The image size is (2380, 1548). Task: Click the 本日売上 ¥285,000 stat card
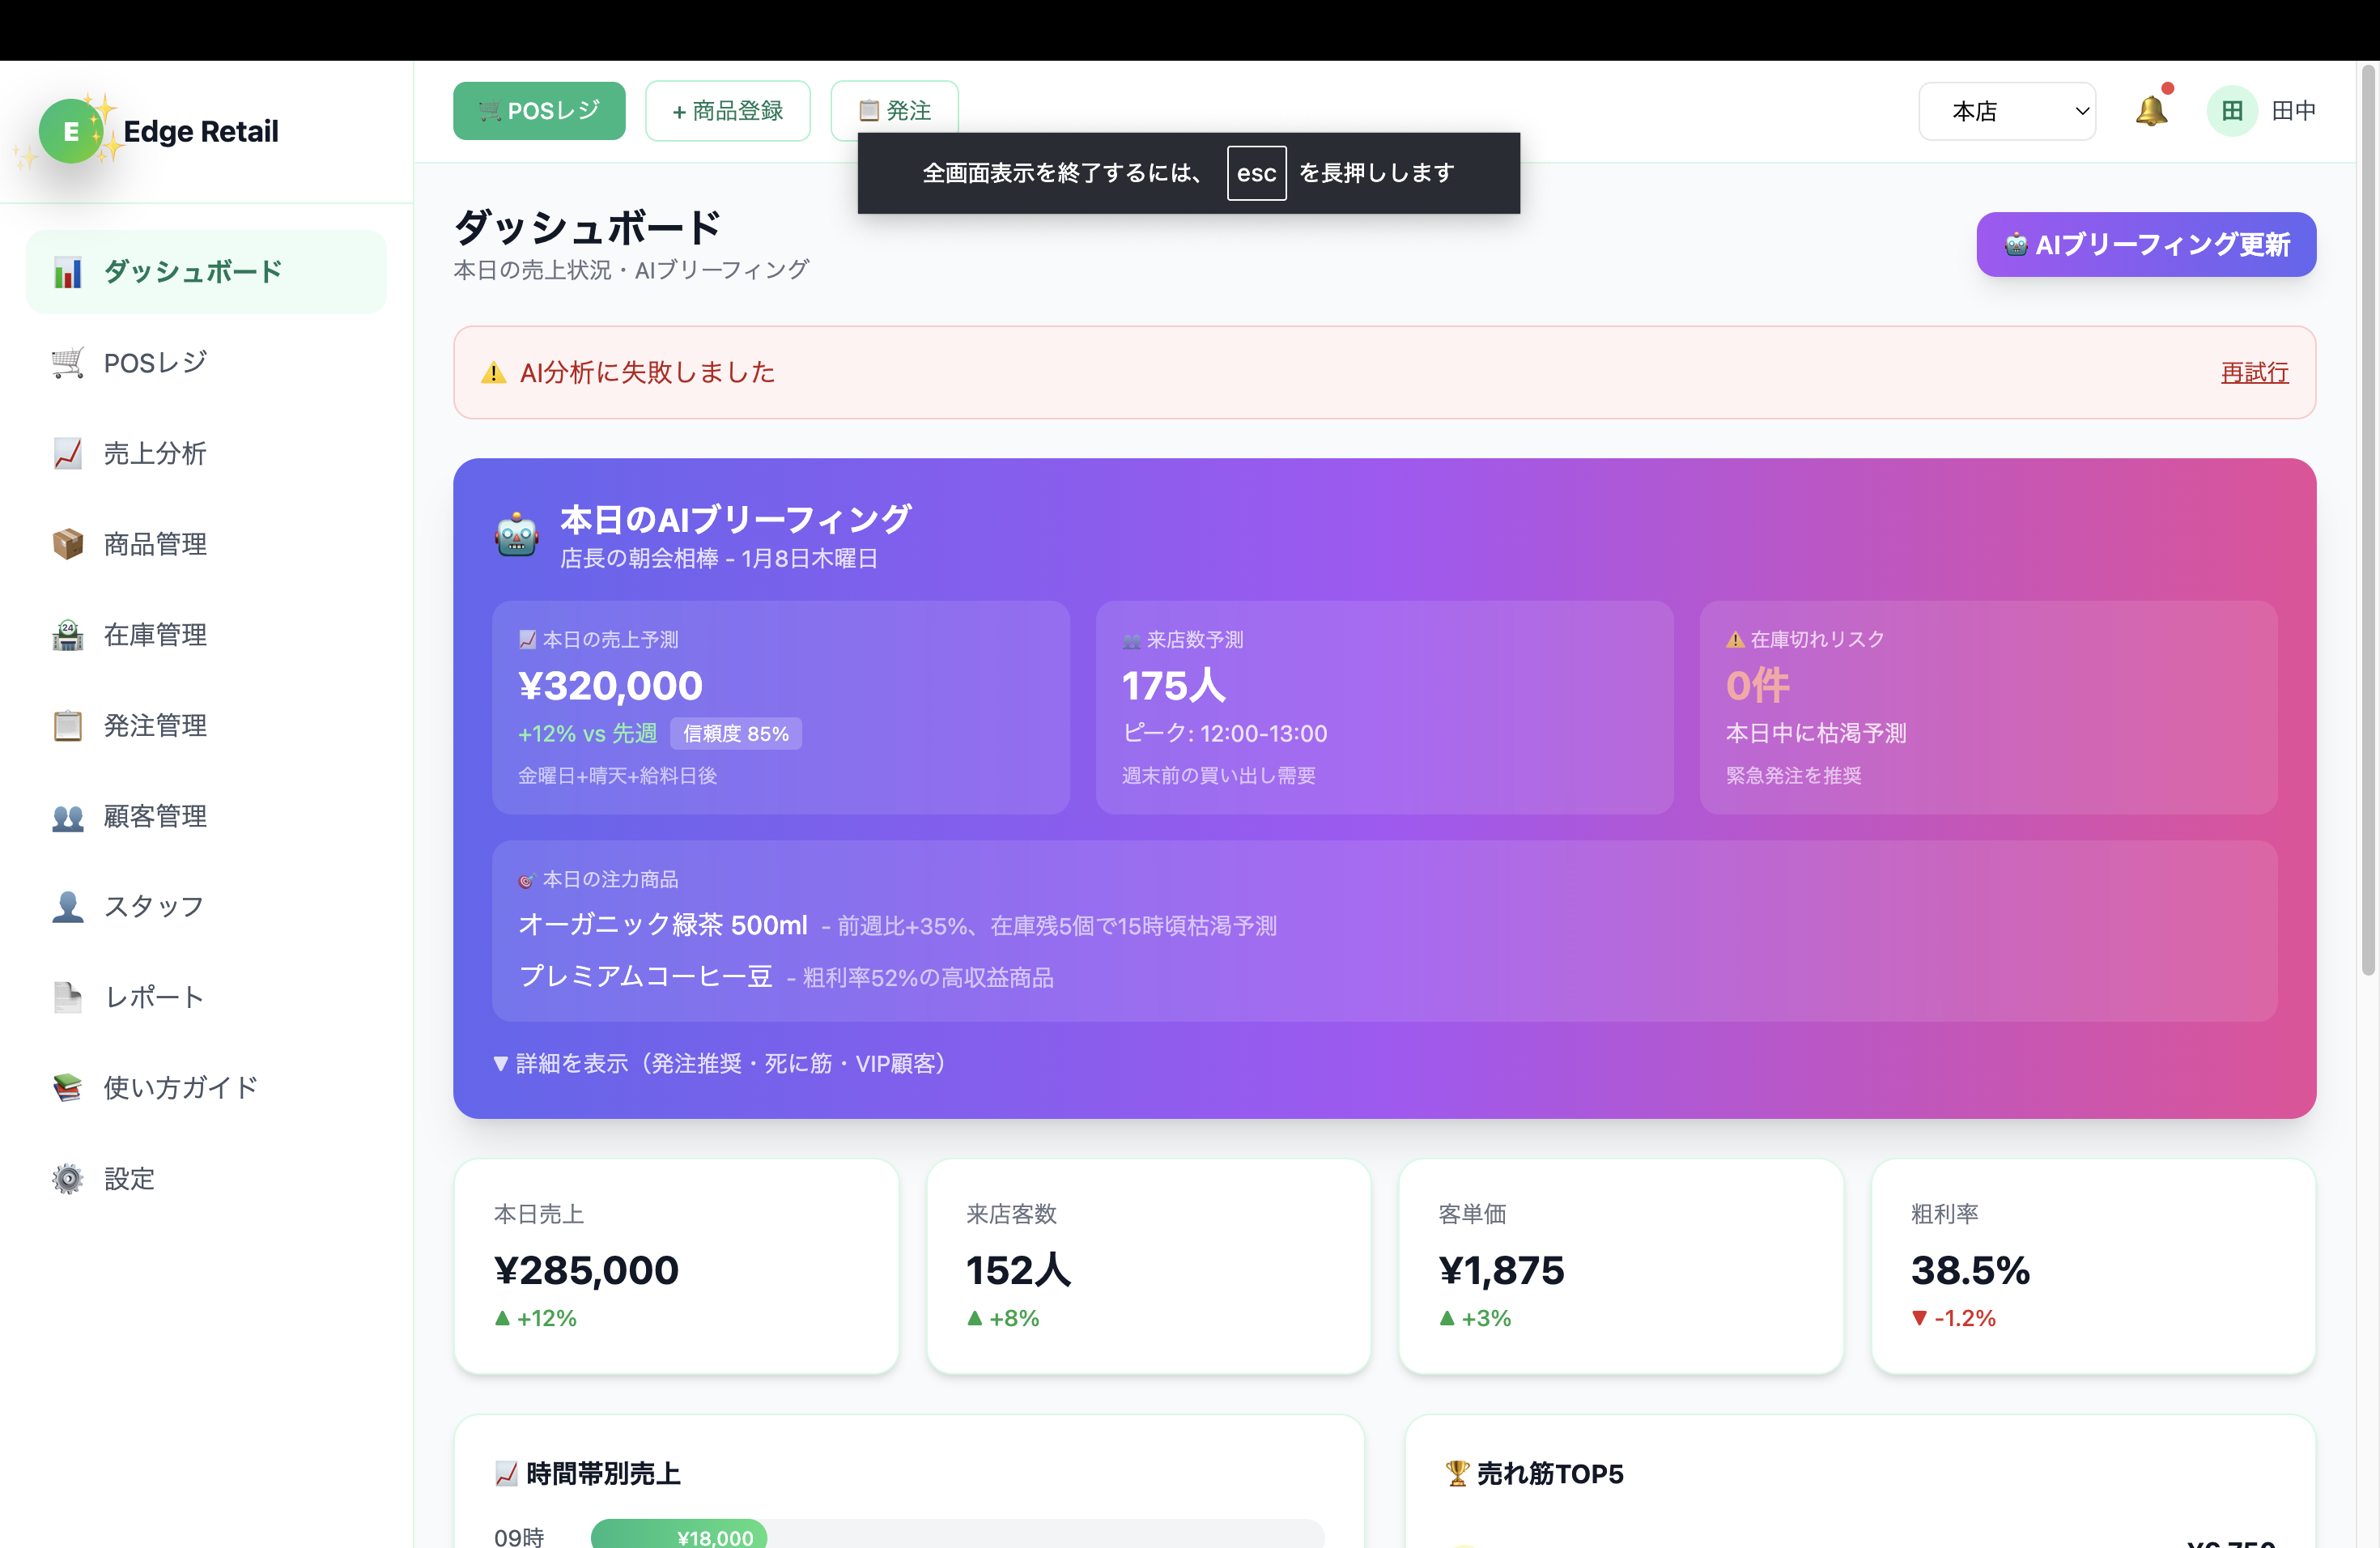coord(676,1266)
